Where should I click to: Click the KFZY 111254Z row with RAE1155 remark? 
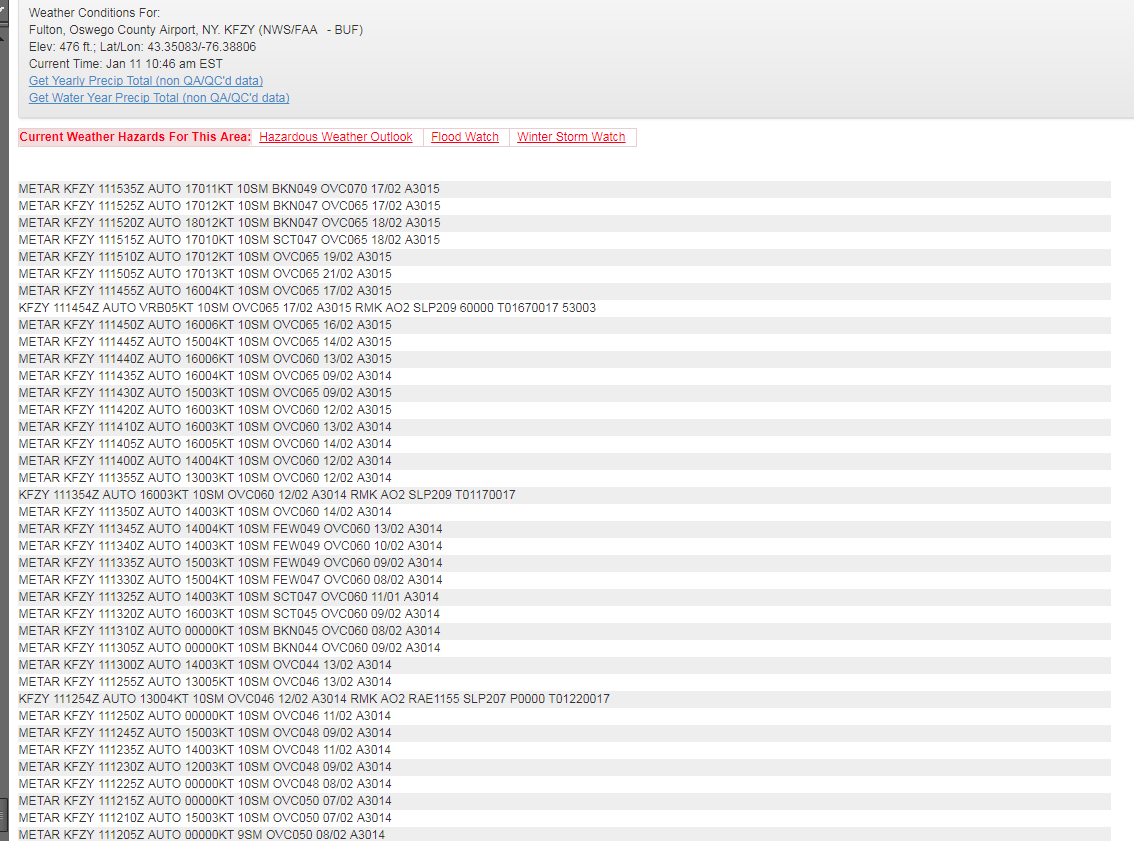coord(564,699)
